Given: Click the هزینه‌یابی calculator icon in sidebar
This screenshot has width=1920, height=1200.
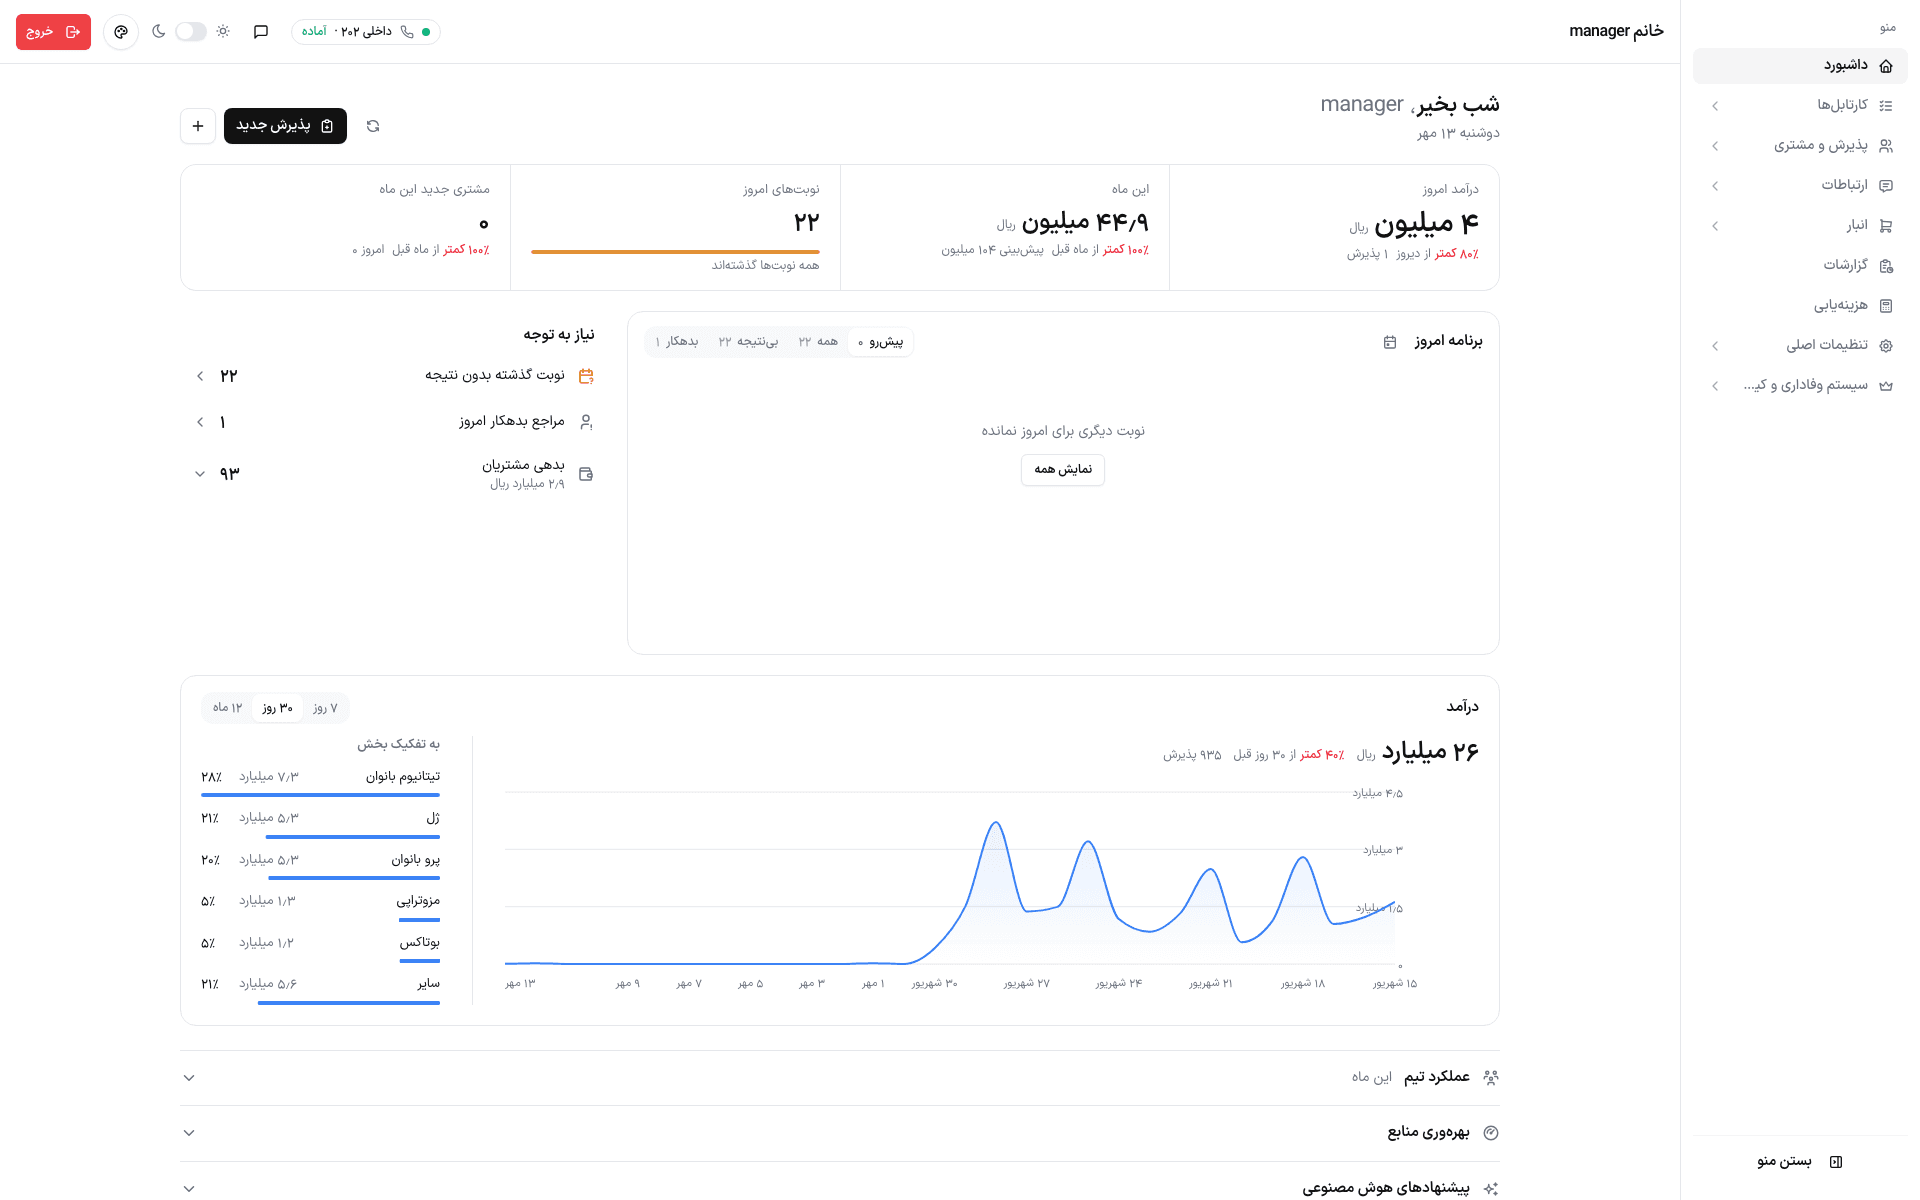Looking at the screenshot, I should point(1886,306).
